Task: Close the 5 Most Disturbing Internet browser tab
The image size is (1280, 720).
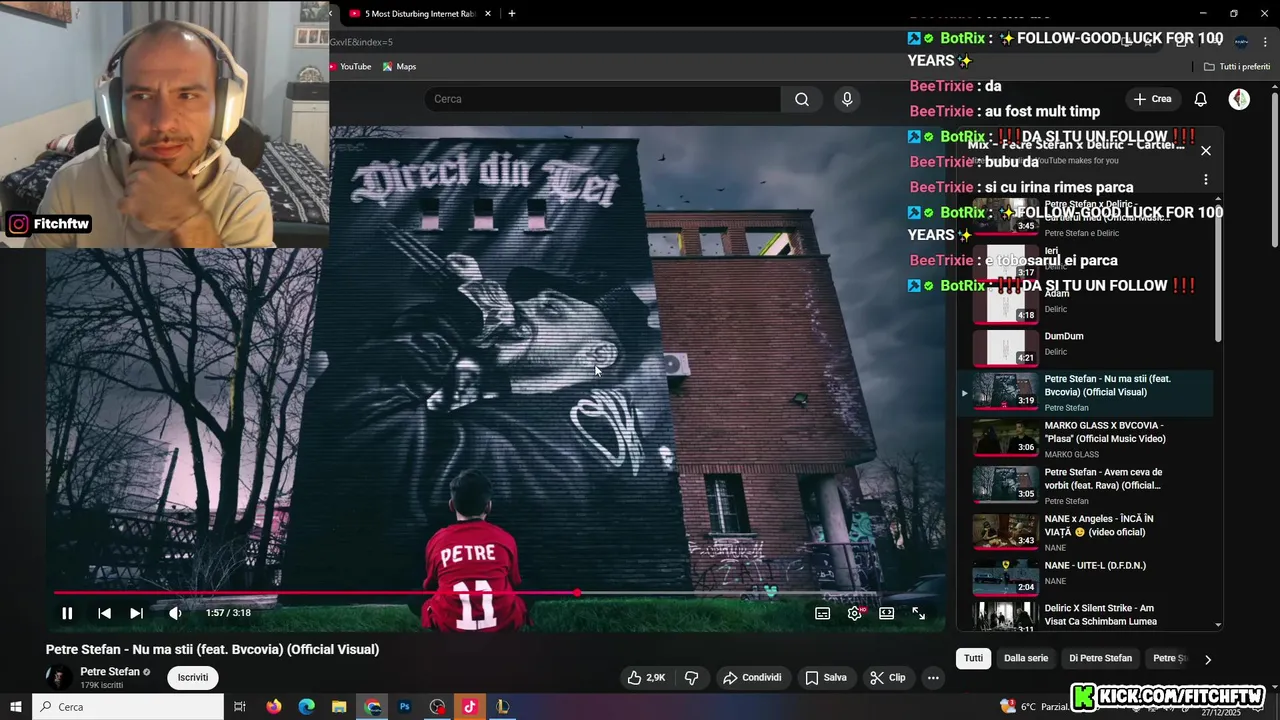Action: pyautogui.click(x=488, y=14)
